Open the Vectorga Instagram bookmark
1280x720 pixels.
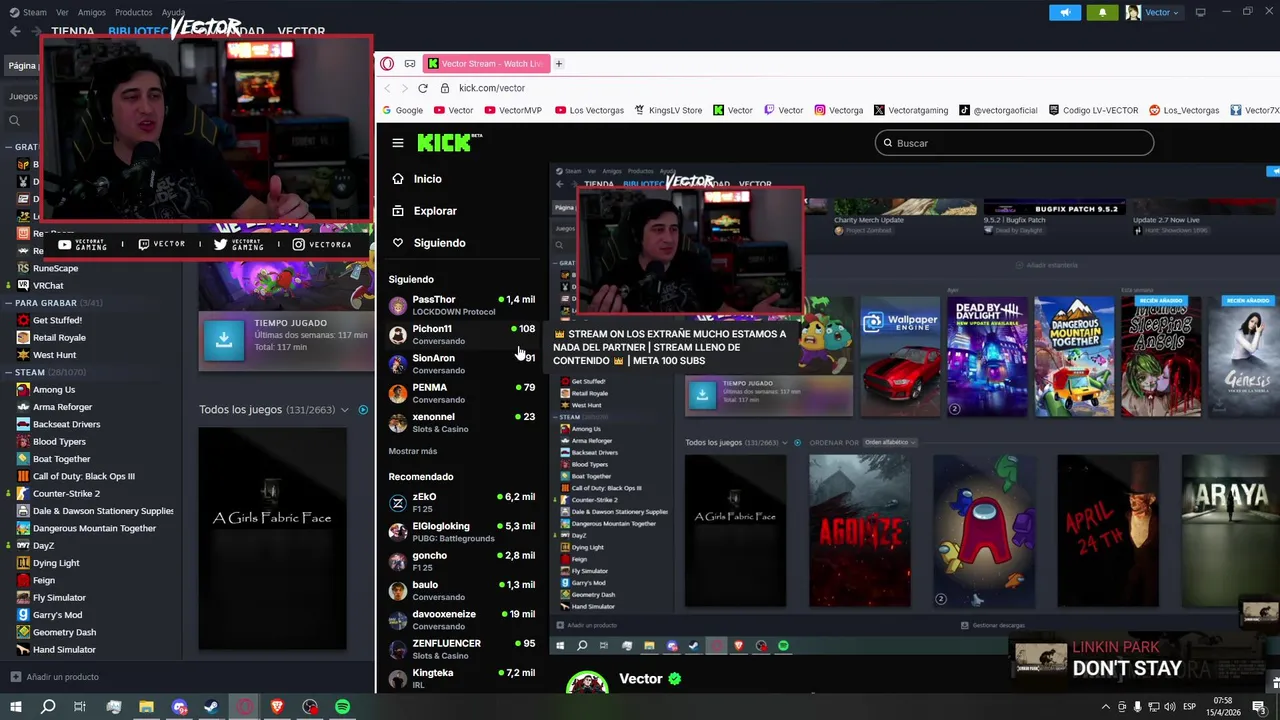tap(838, 110)
